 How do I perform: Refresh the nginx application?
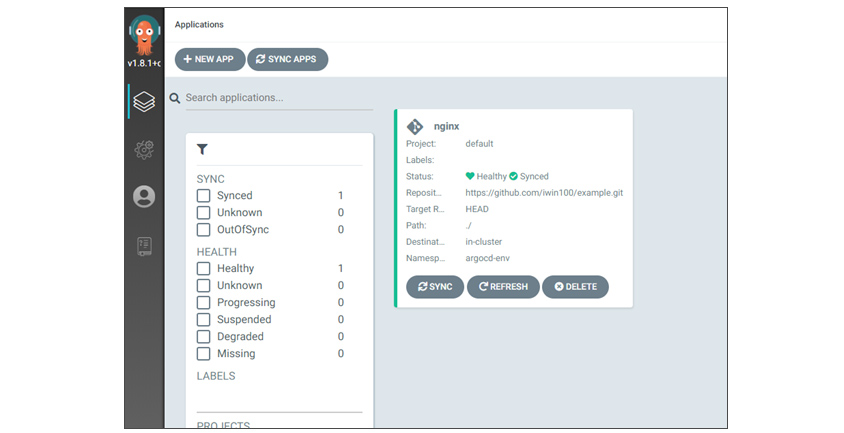coord(503,287)
